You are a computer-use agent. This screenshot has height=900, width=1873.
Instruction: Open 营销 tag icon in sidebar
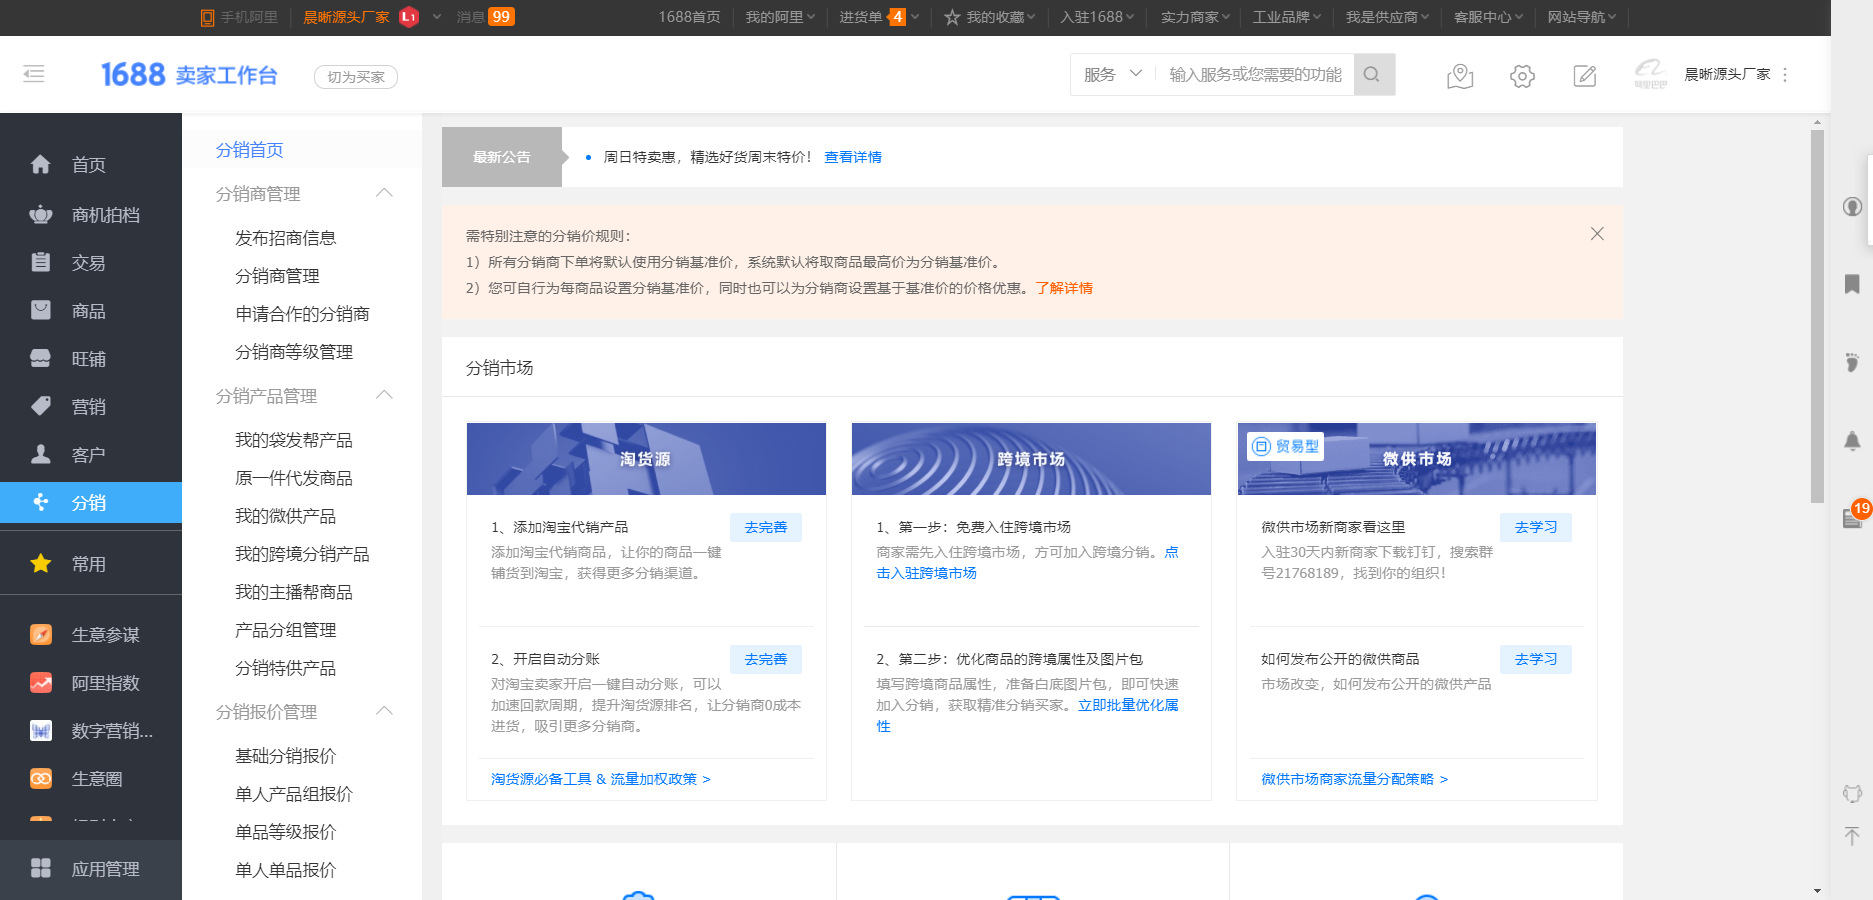coord(41,406)
